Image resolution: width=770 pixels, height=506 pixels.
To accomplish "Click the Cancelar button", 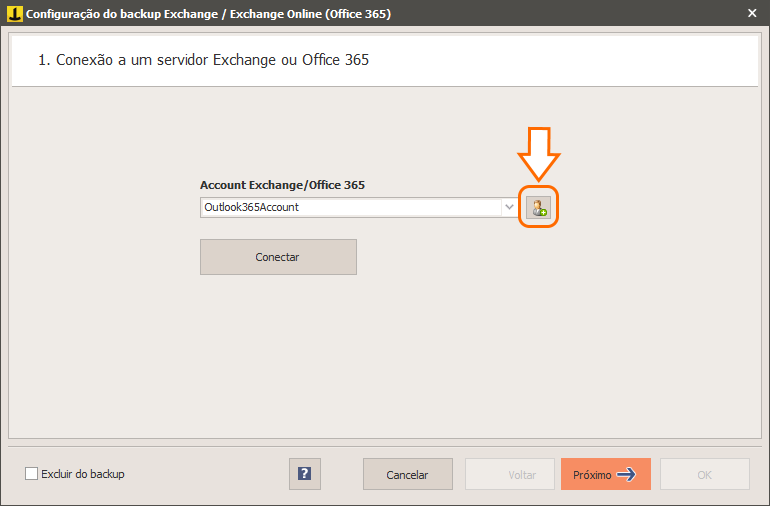I will click(x=408, y=474).
